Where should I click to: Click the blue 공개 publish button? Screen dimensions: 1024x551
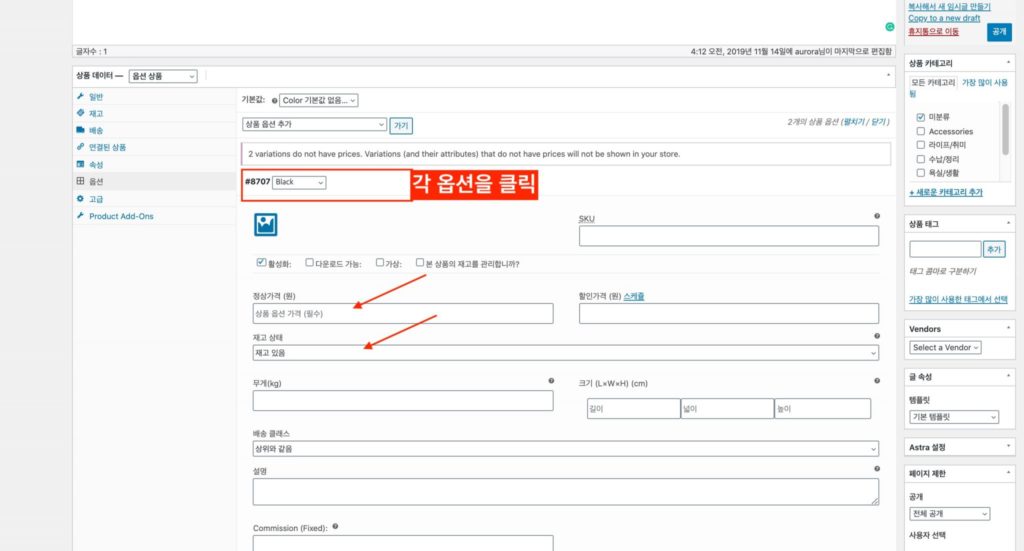point(998,32)
